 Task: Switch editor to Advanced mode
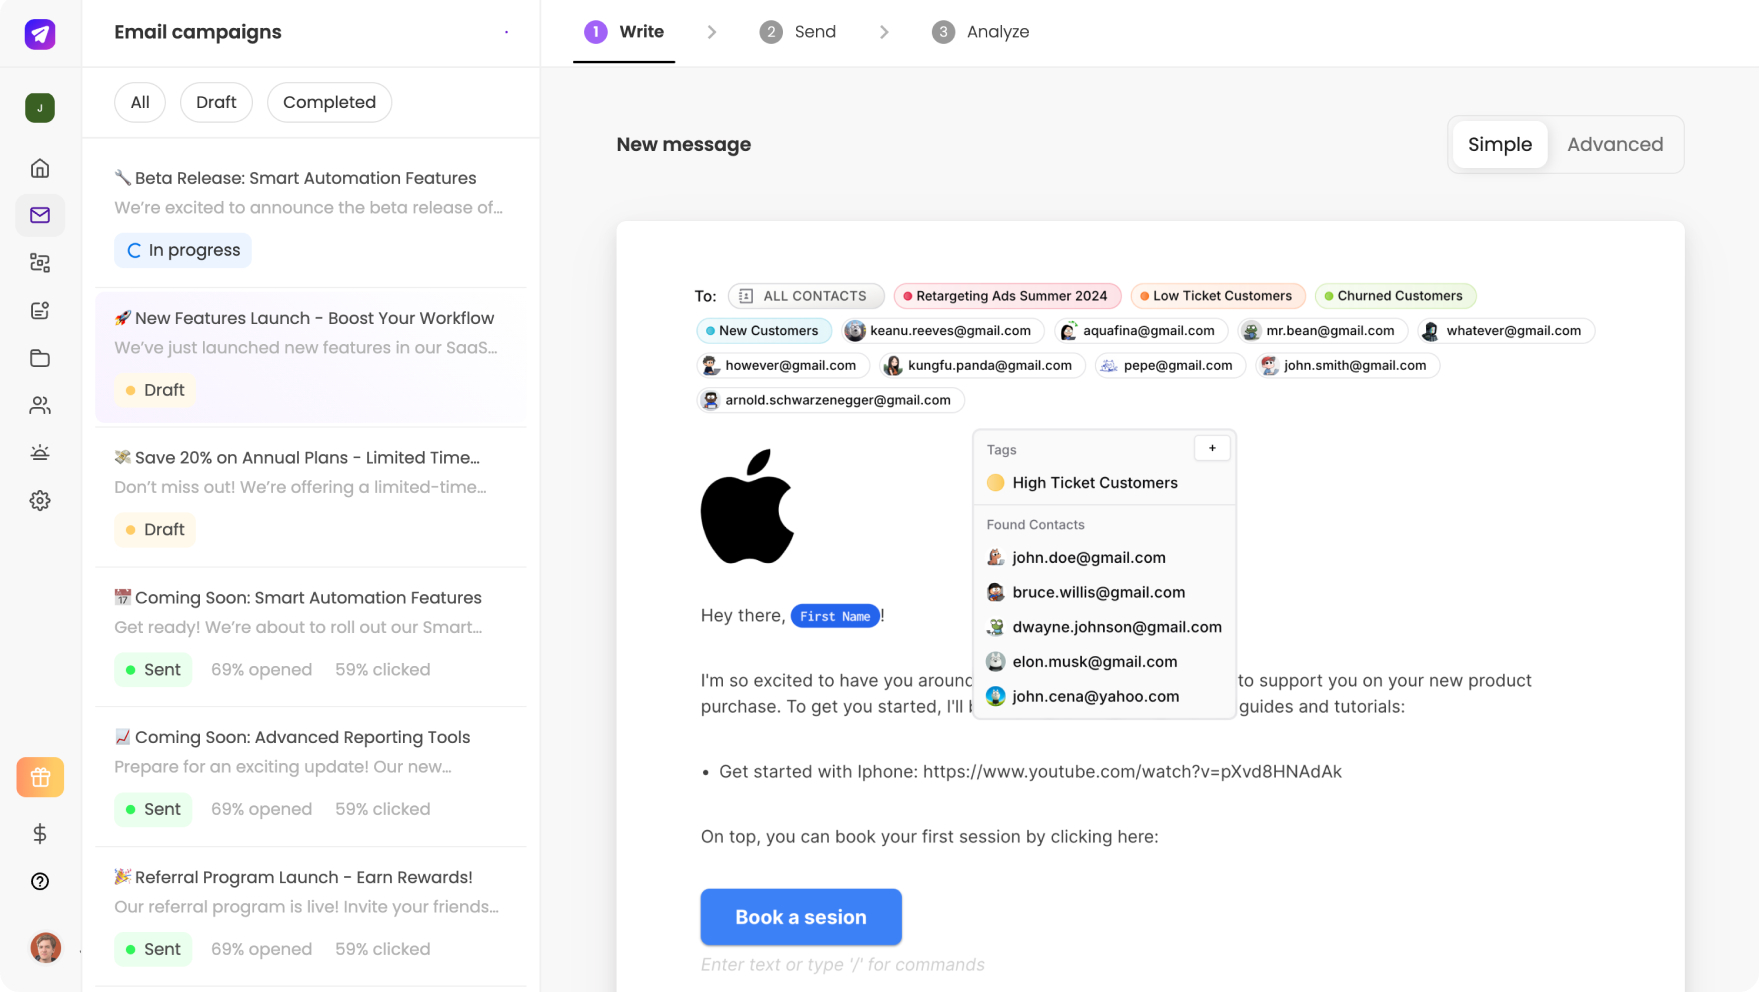[x=1614, y=144]
